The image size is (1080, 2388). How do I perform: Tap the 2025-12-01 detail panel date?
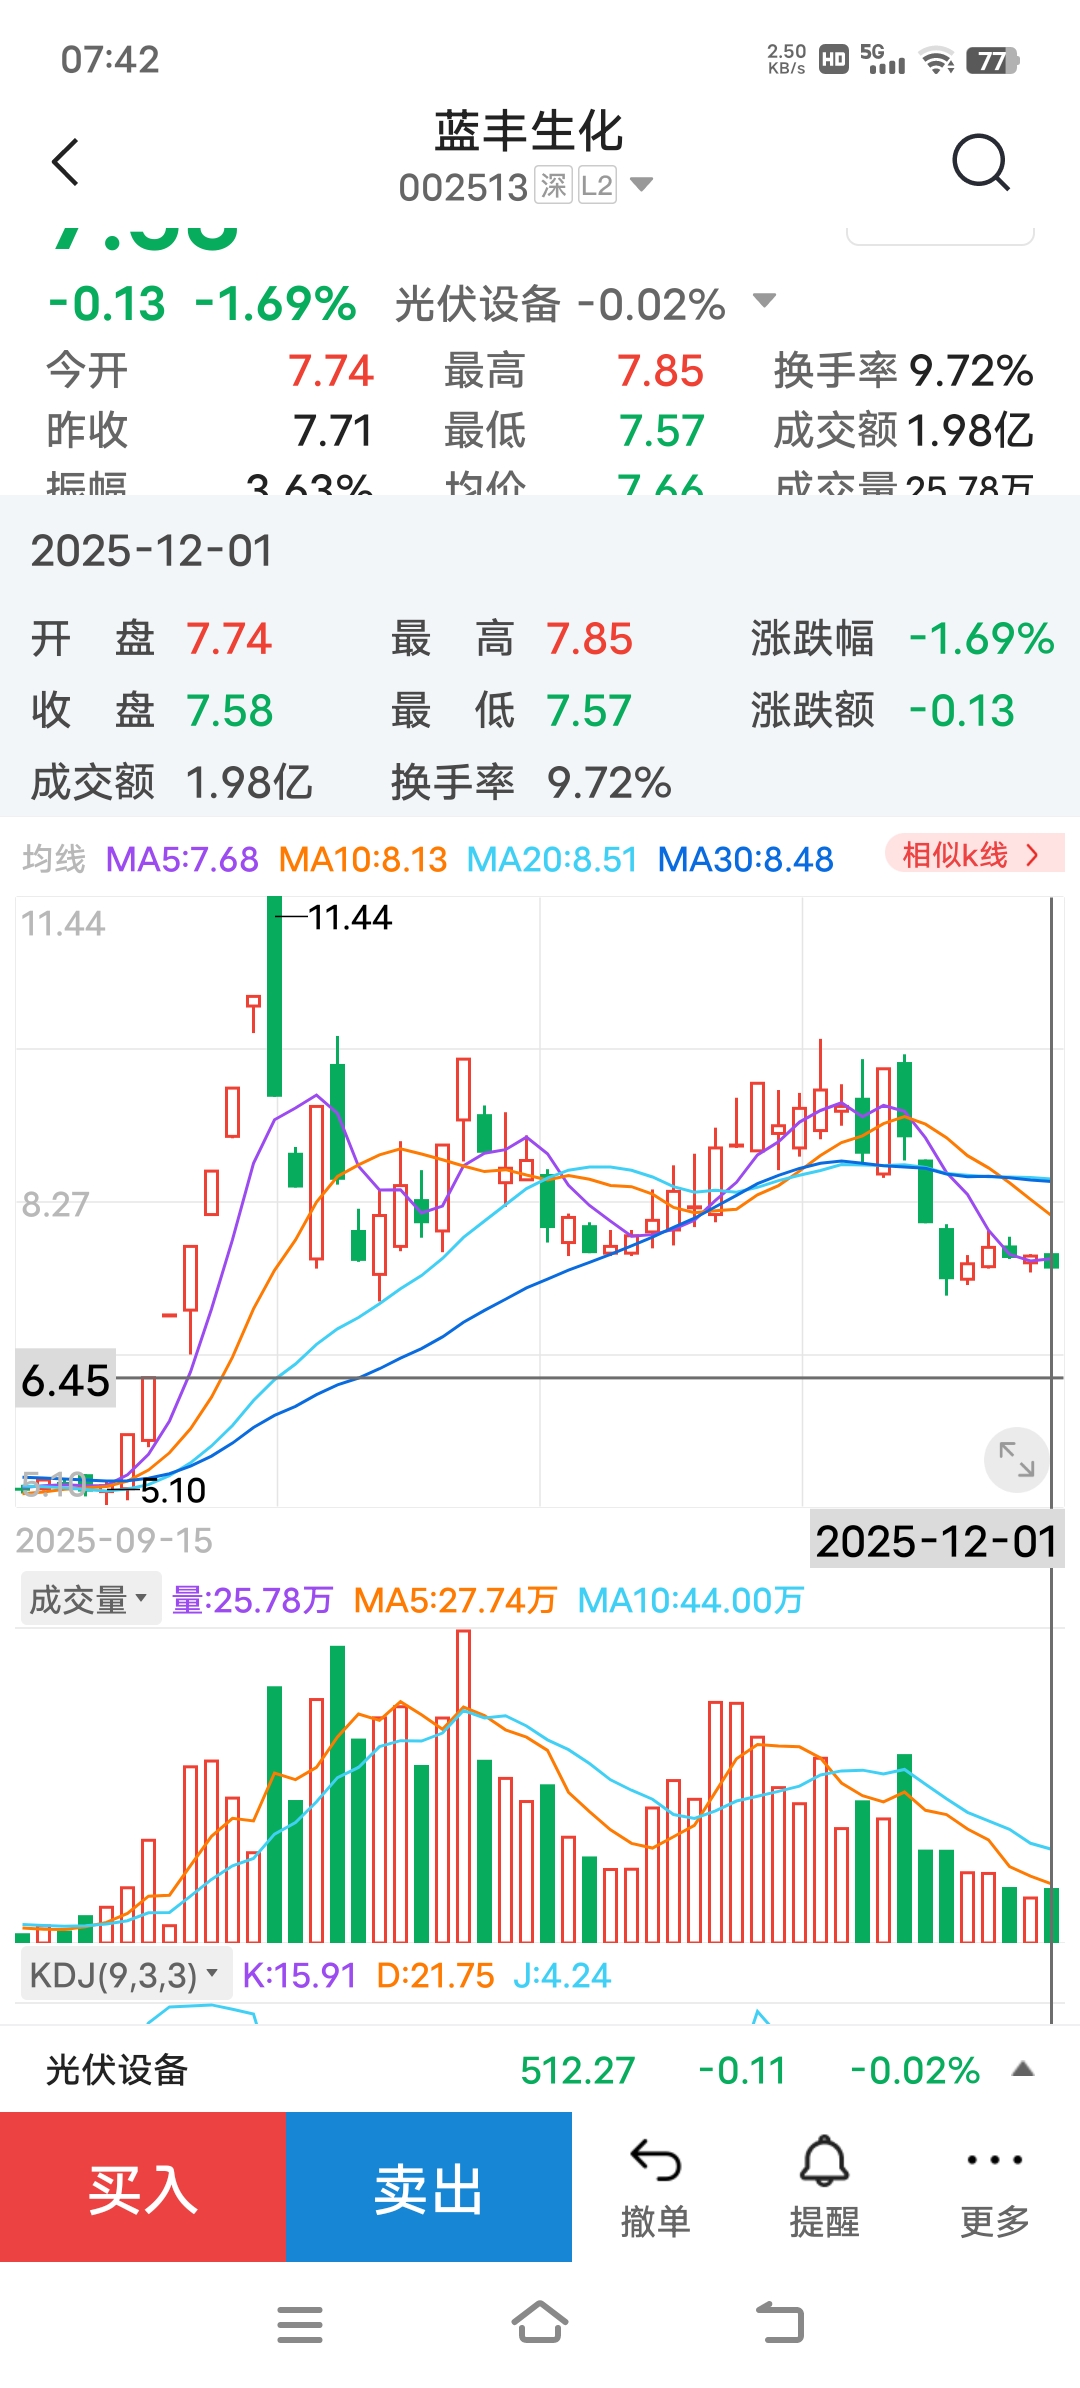152,551
